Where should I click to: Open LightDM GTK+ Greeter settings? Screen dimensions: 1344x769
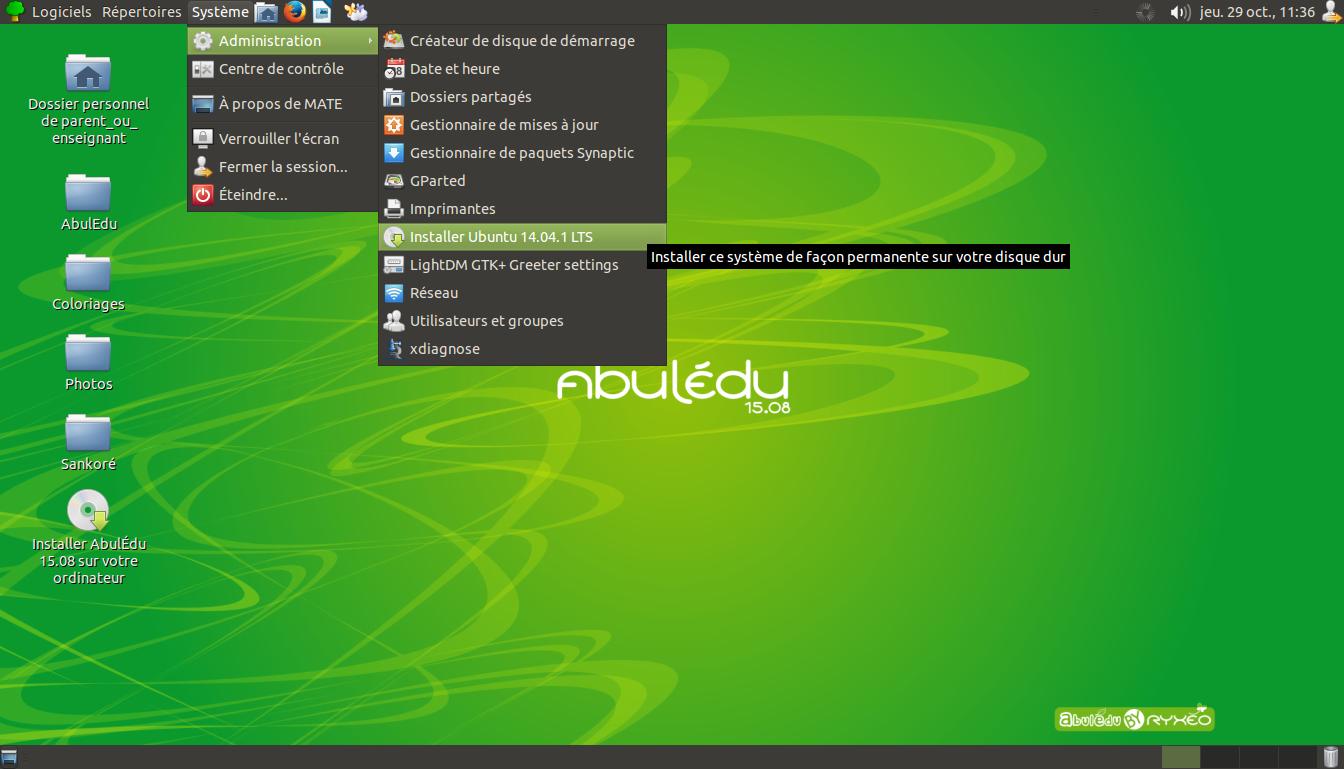pyautogui.click(x=522, y=265)
